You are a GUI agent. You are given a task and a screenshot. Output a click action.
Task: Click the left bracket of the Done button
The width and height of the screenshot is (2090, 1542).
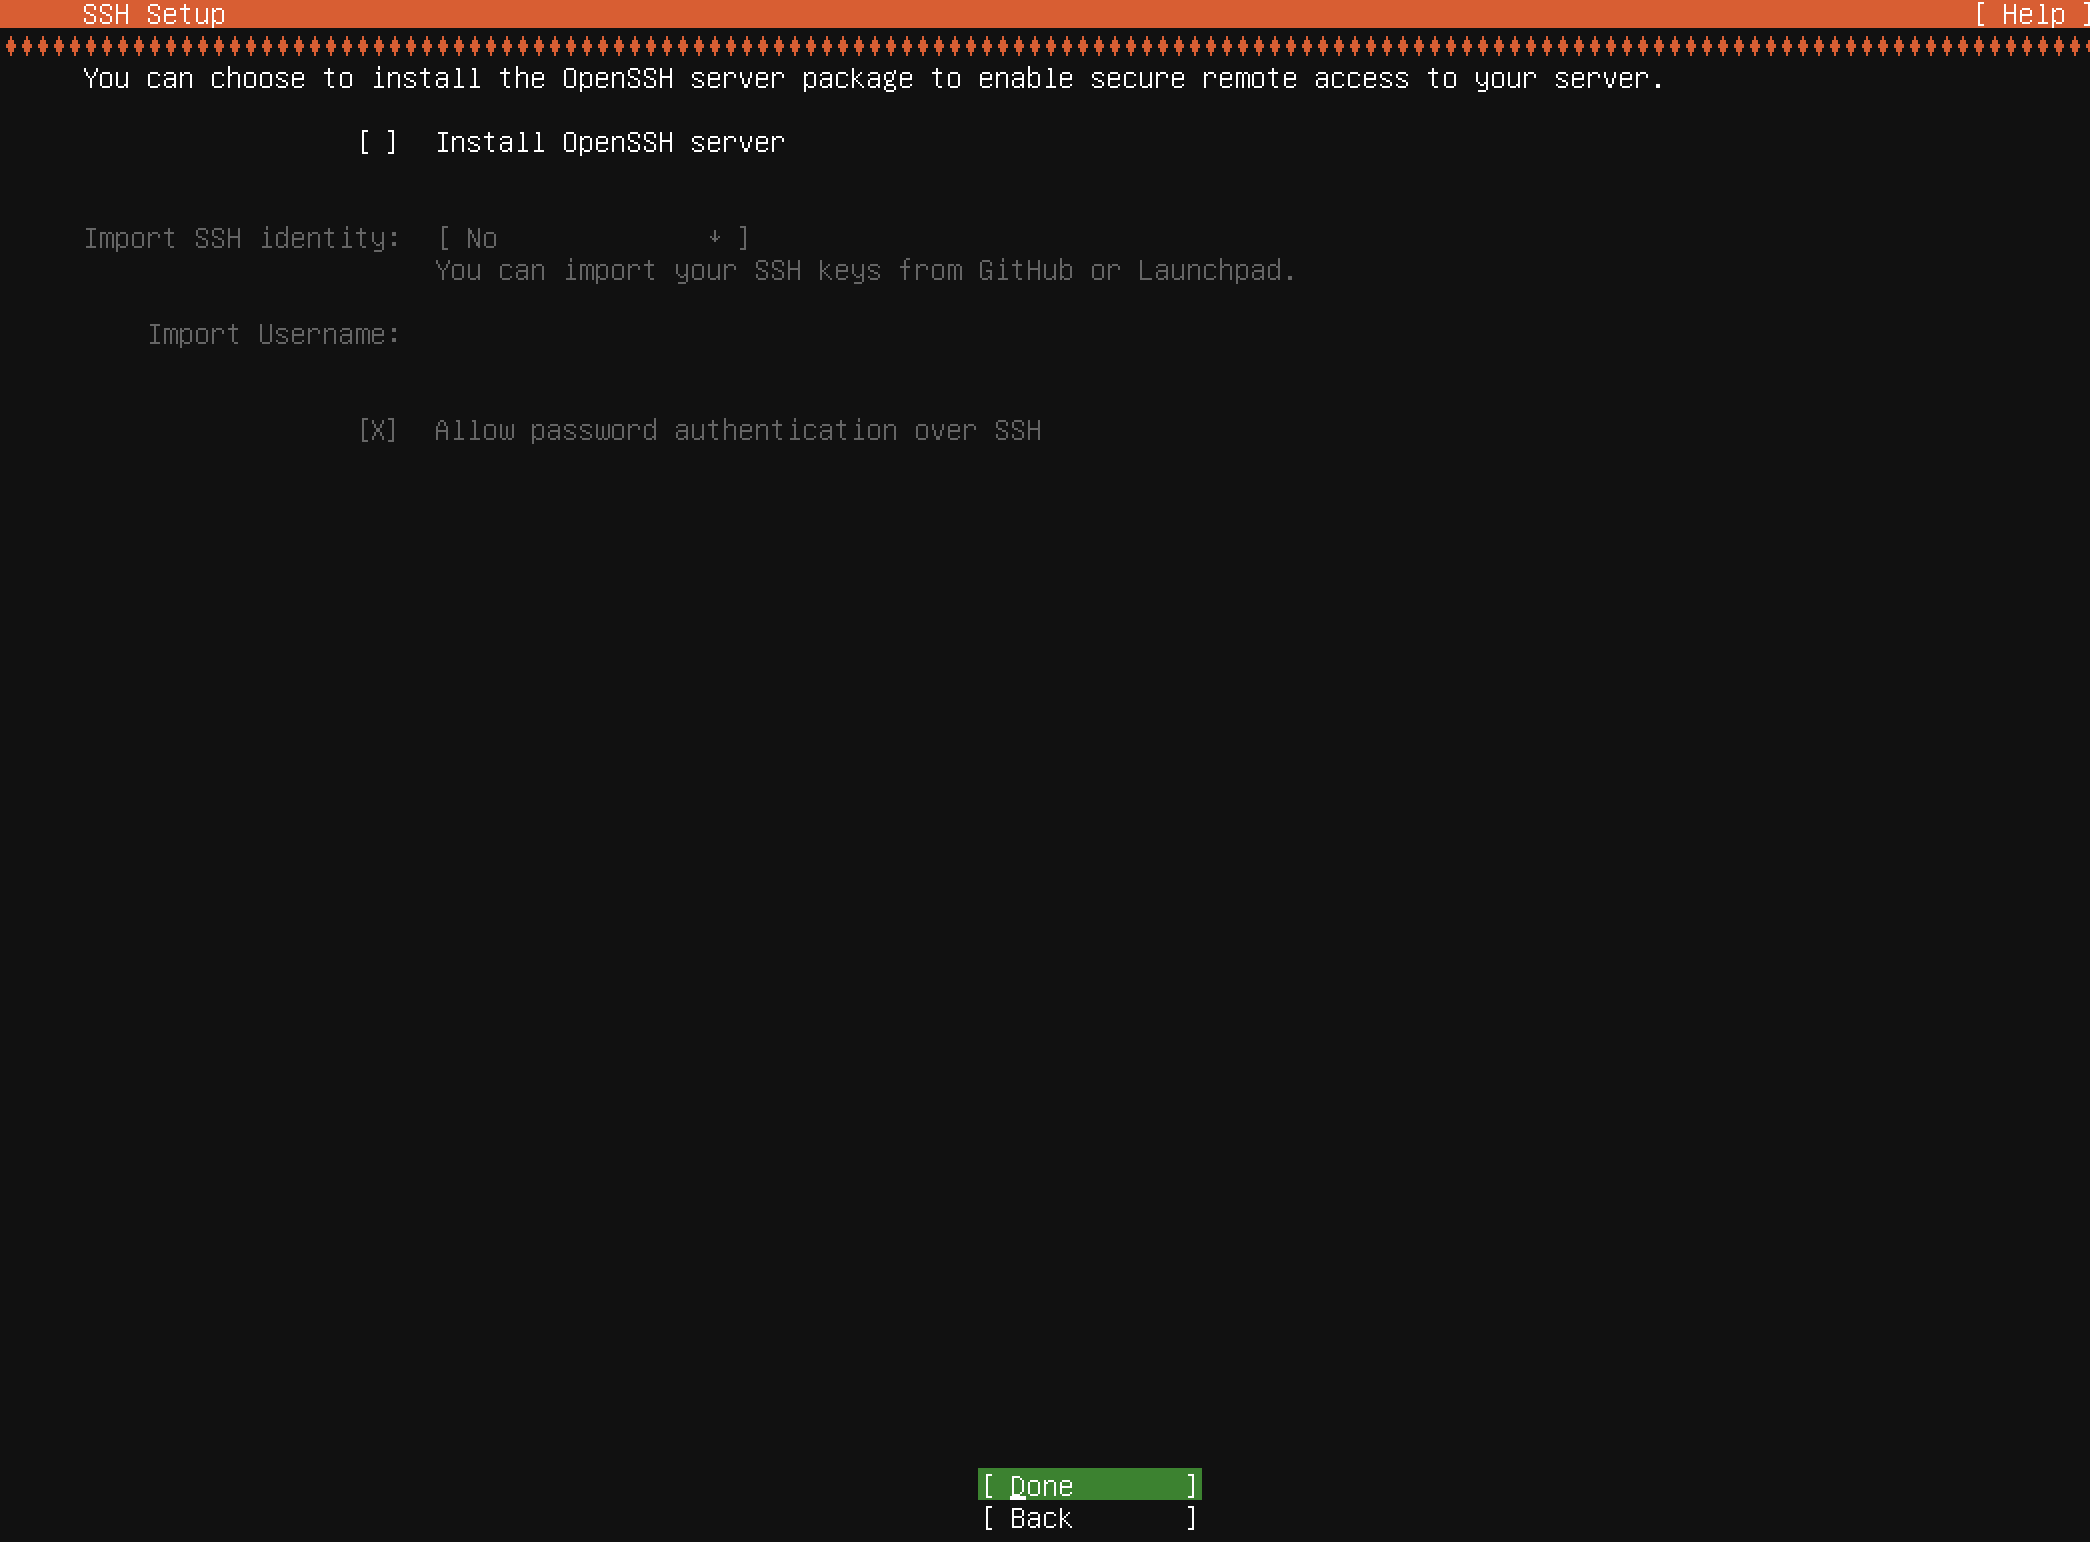click(989, 1486)
